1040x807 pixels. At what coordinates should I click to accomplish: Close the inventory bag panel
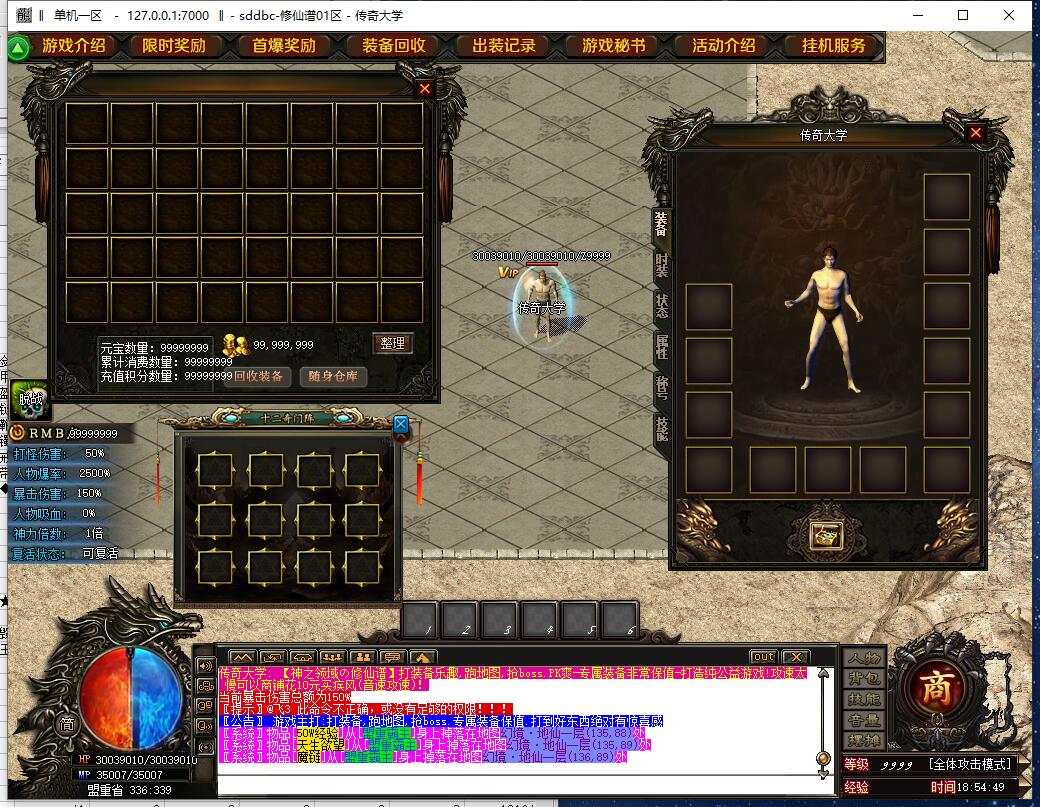click(x=424, y=89)
